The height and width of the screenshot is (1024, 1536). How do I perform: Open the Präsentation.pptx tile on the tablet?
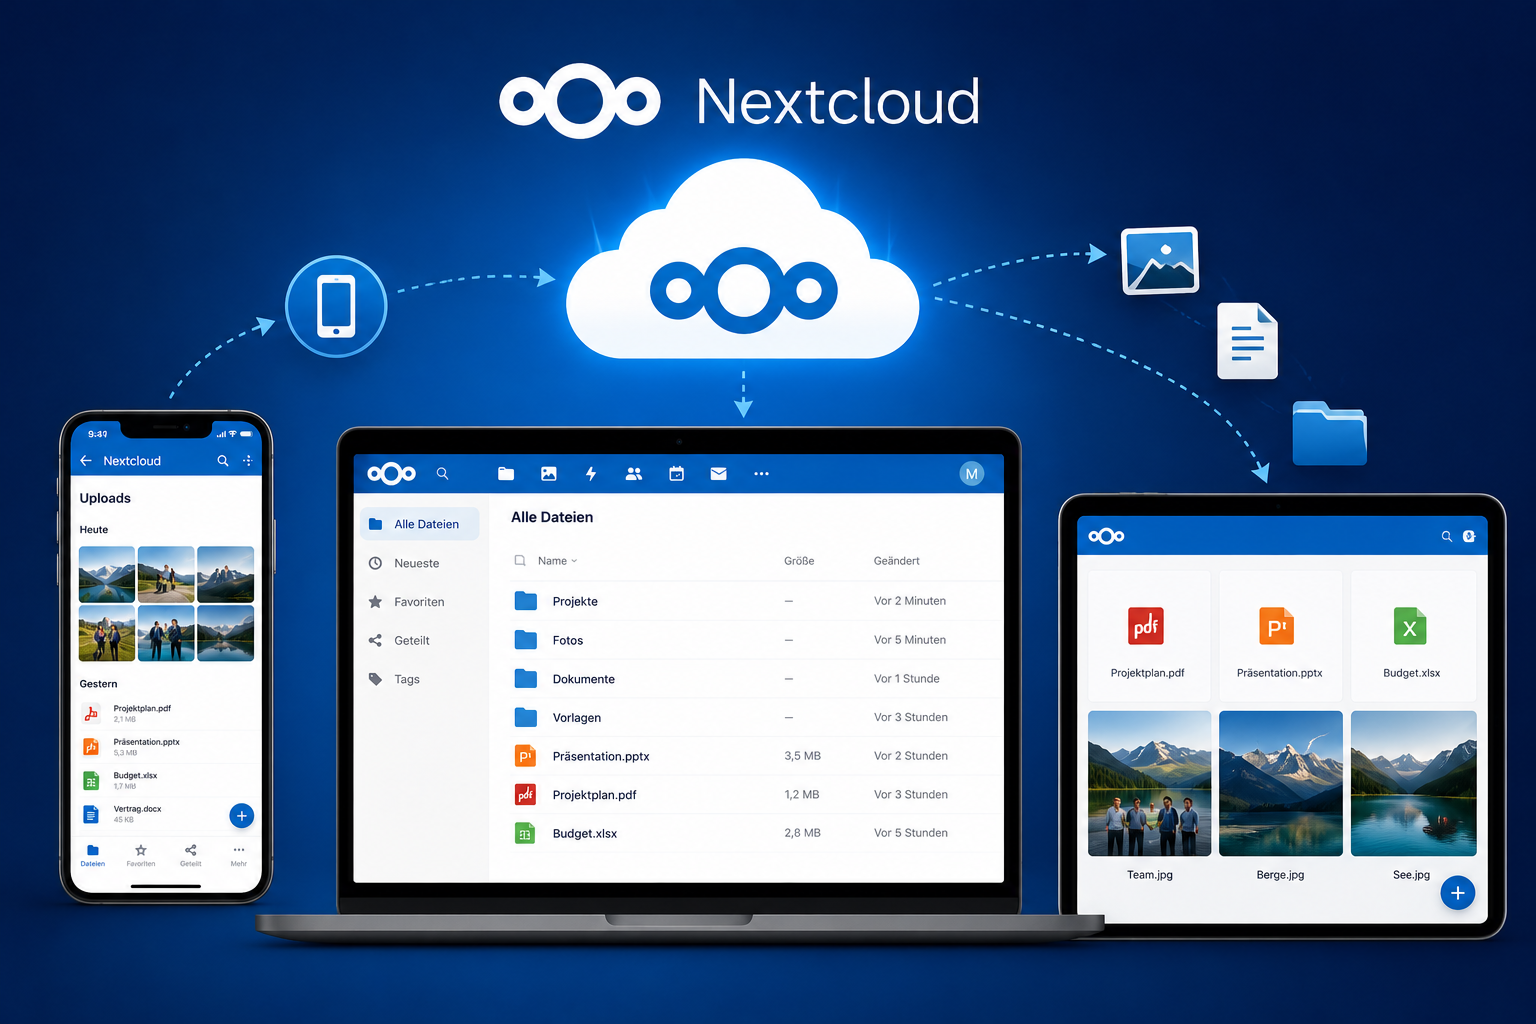pos(1280,636)
